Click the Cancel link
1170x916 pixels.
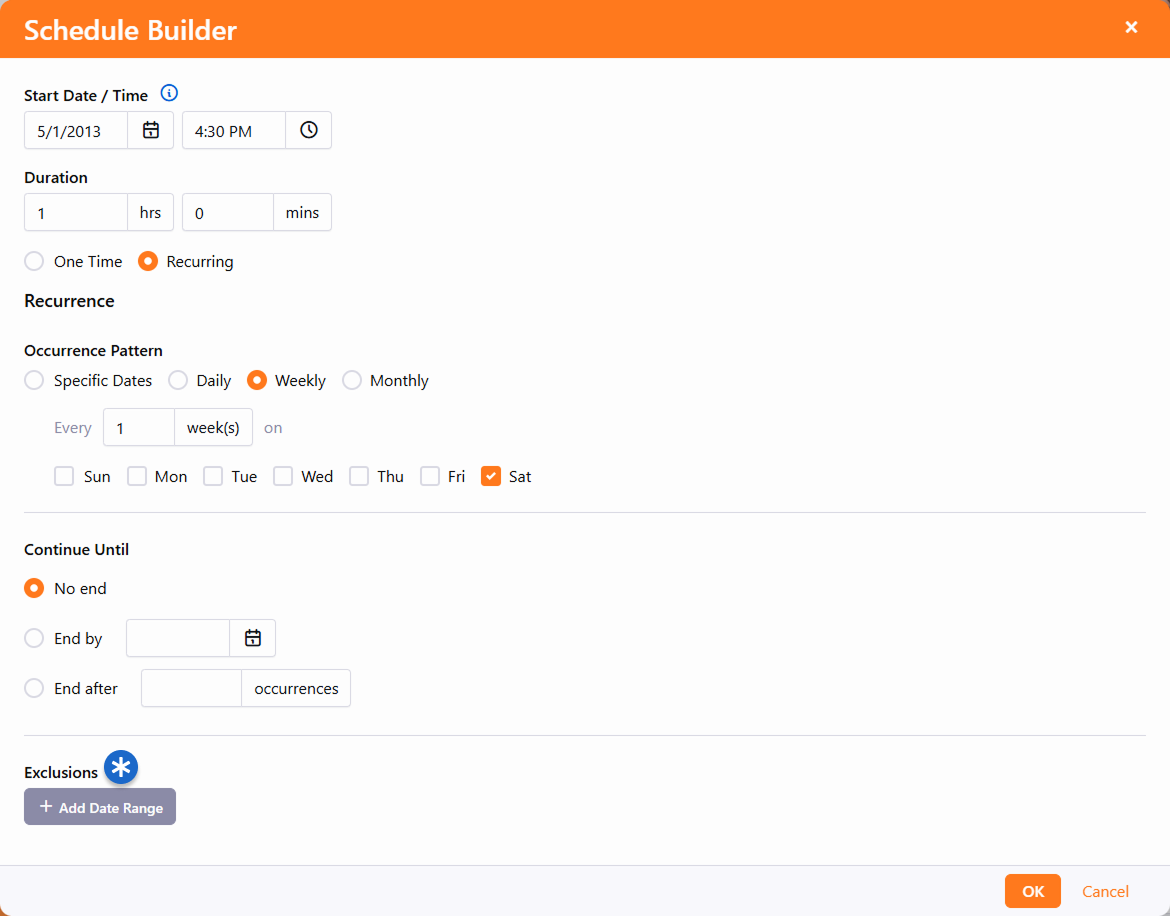coord(1105,891)
